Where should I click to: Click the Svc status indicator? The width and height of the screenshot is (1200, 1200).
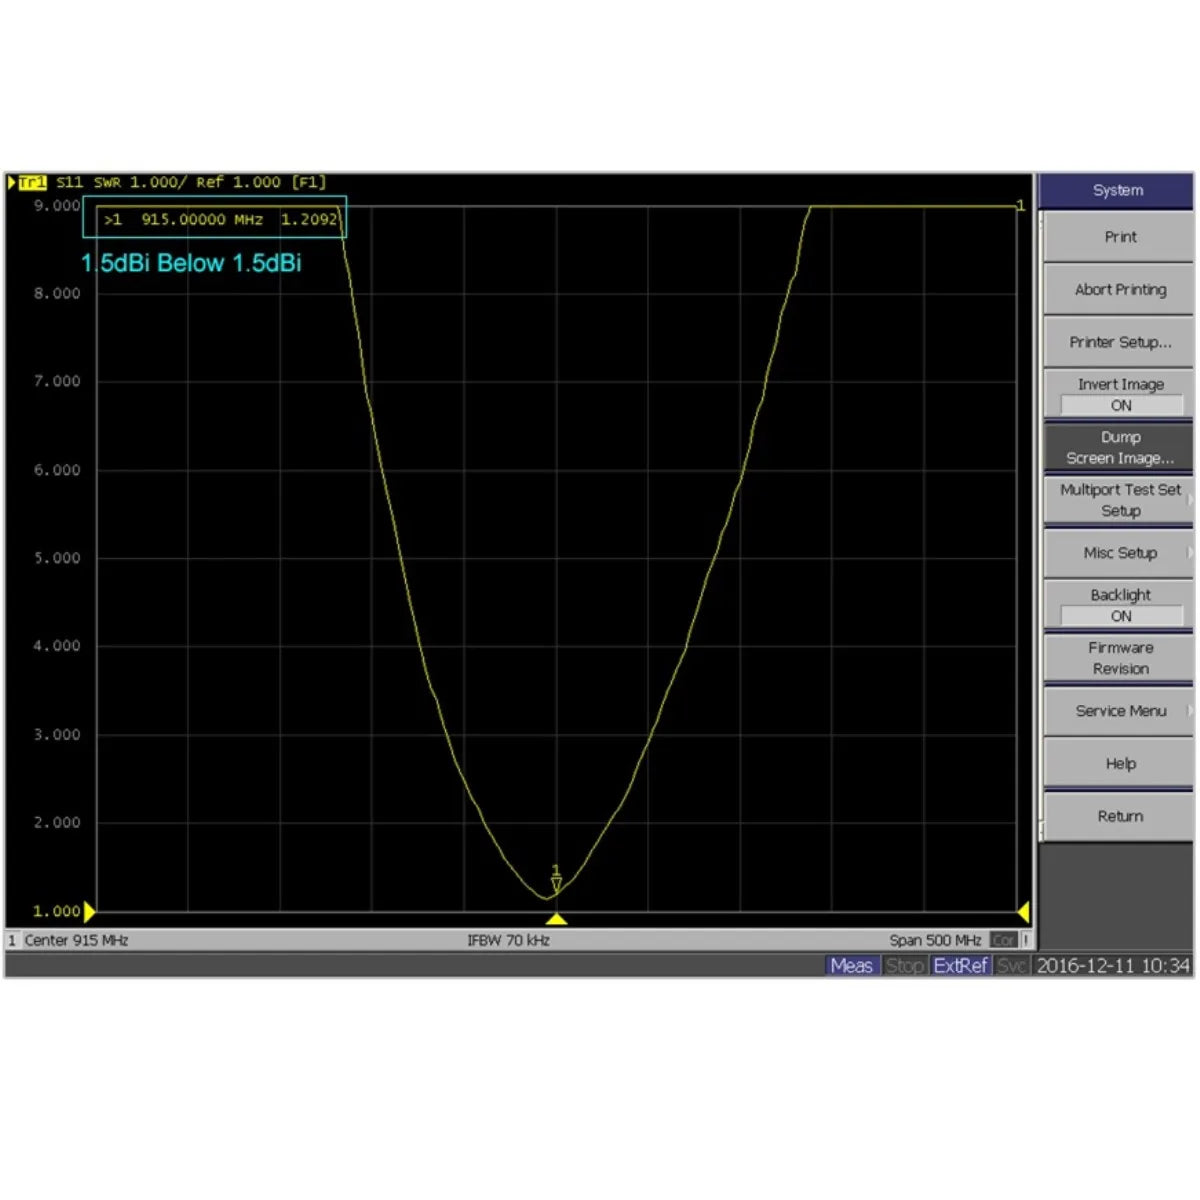1011,965
